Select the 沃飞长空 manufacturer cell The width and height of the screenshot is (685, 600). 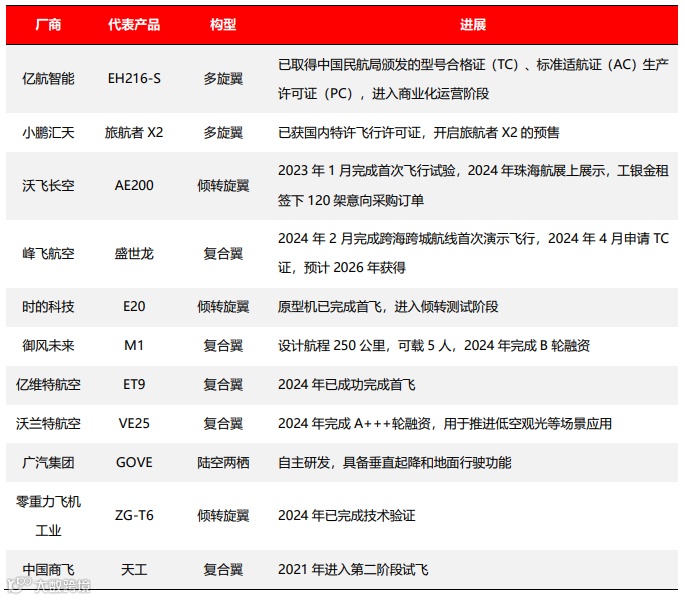[48, 186]
